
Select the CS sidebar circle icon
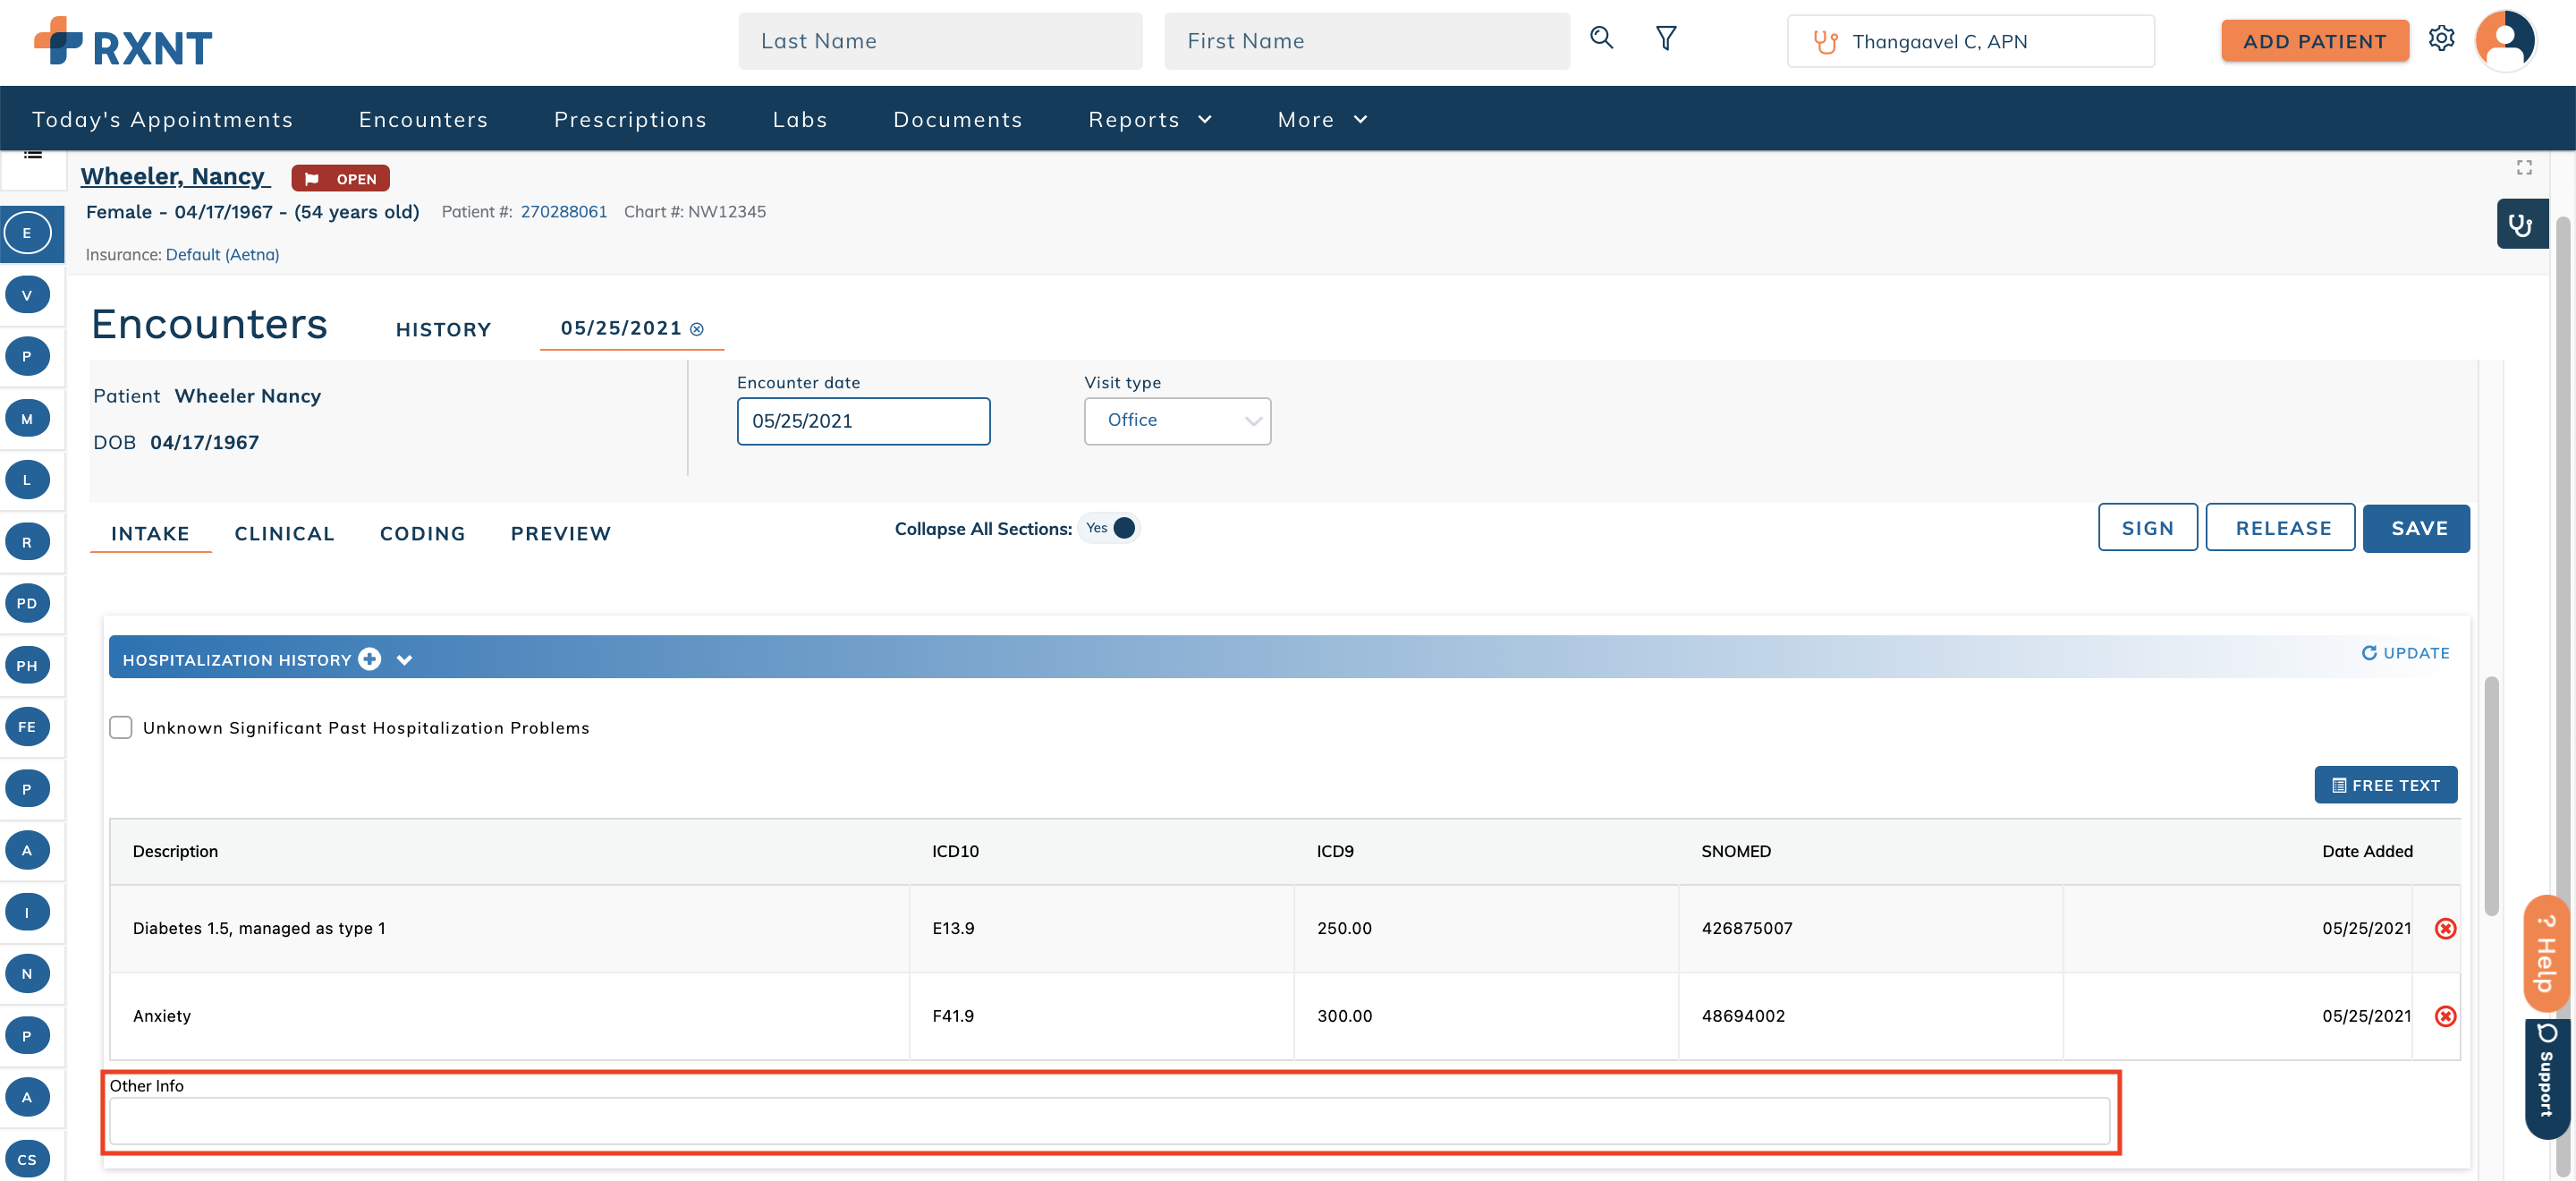coord(27,1159)
